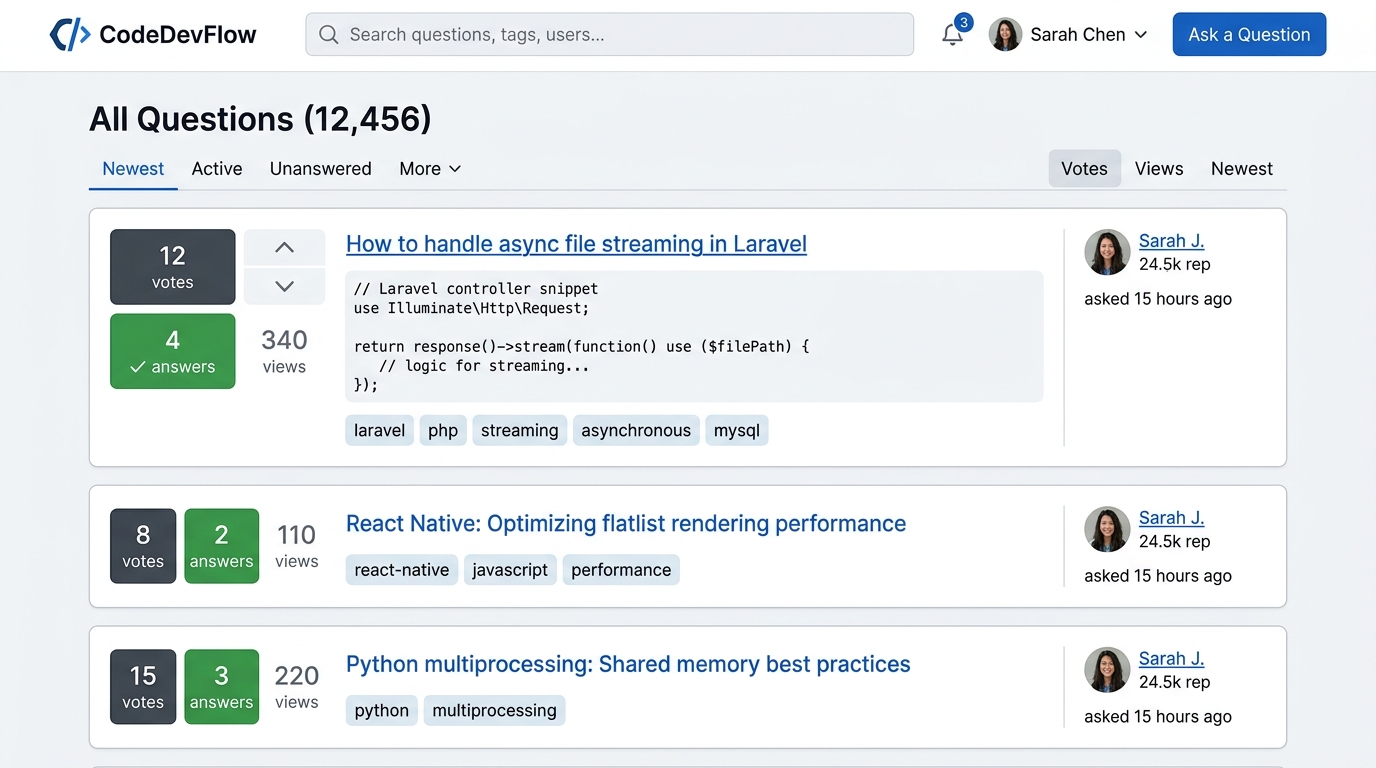This screenshot has height=768, width=1376.
Task: Click the 12 votes counter box
Action: [173, 267]
